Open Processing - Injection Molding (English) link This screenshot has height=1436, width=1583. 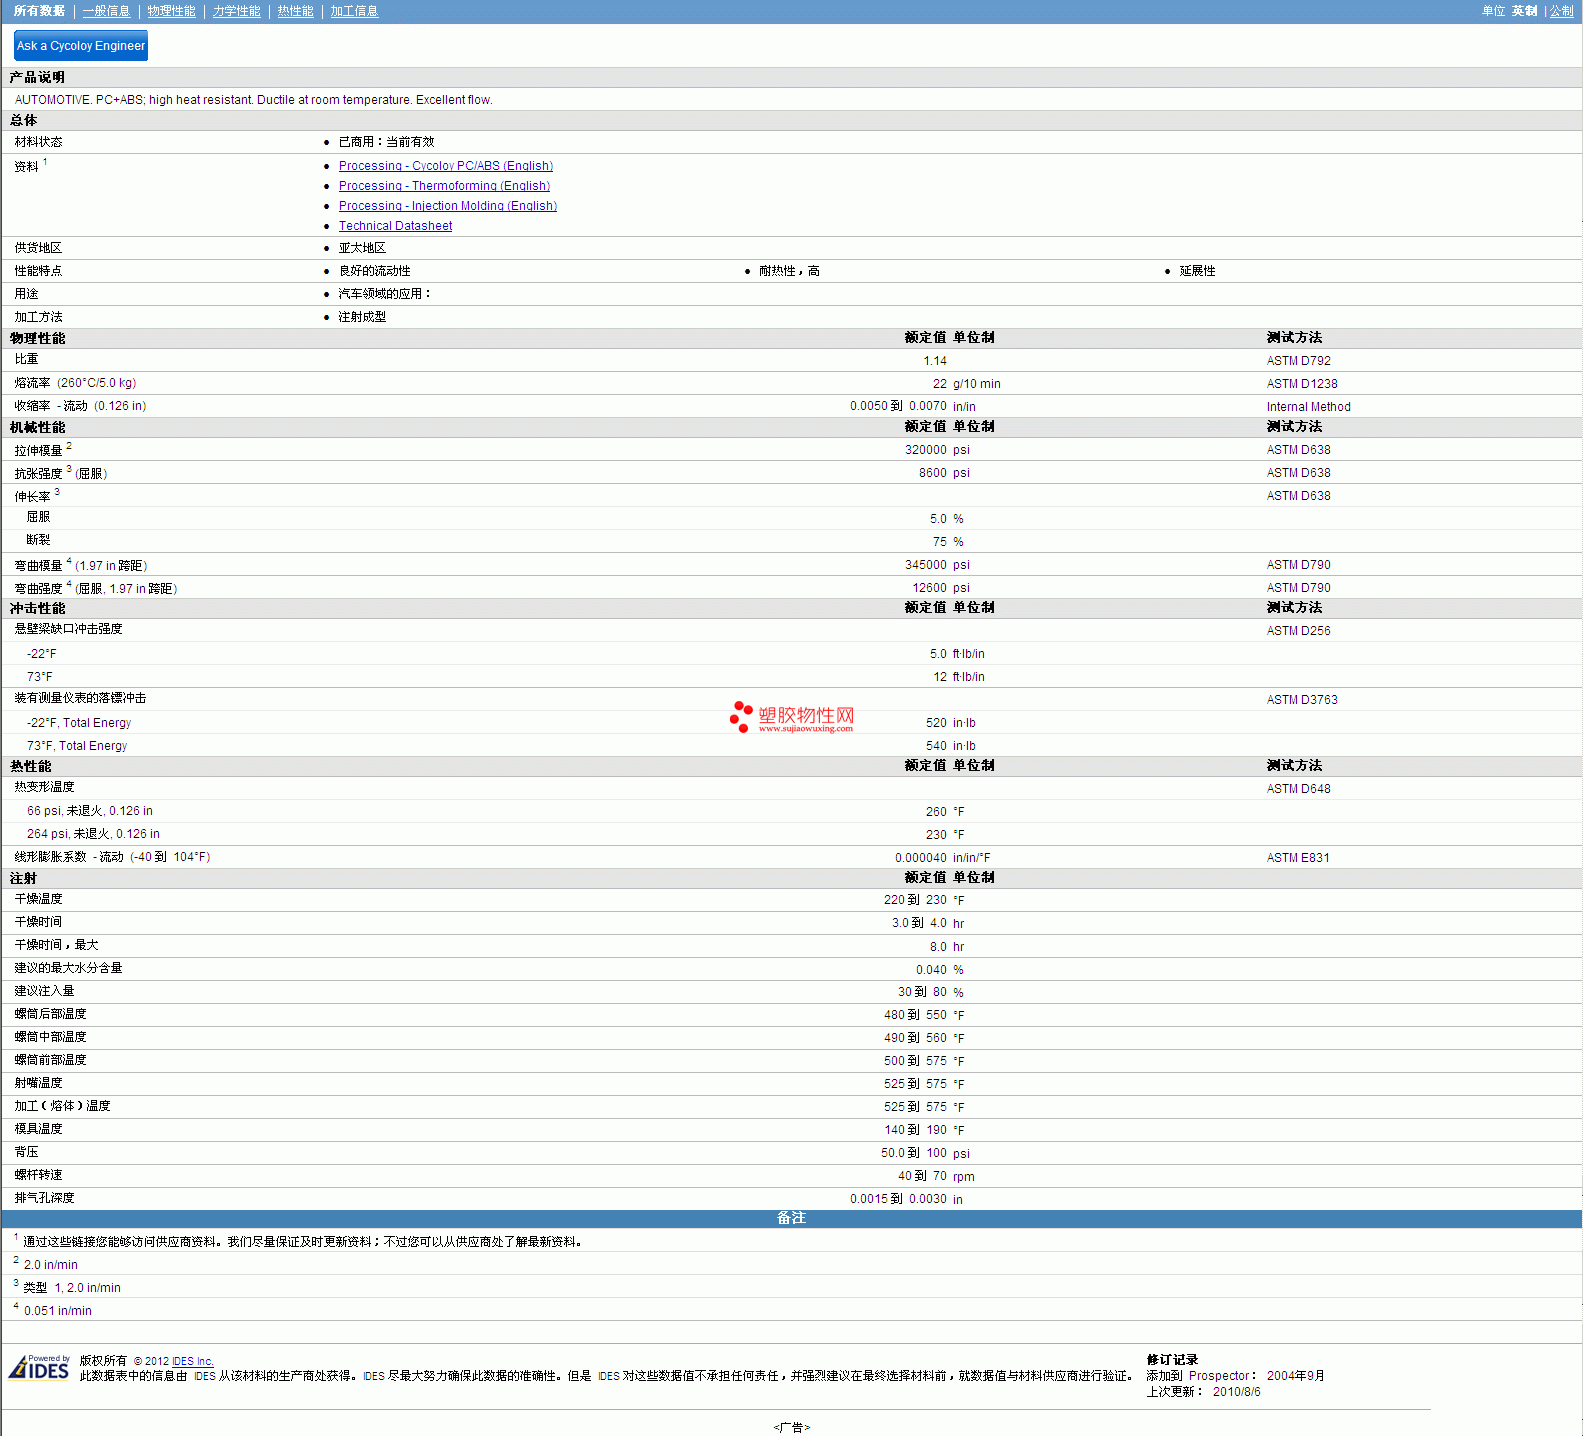447,206
